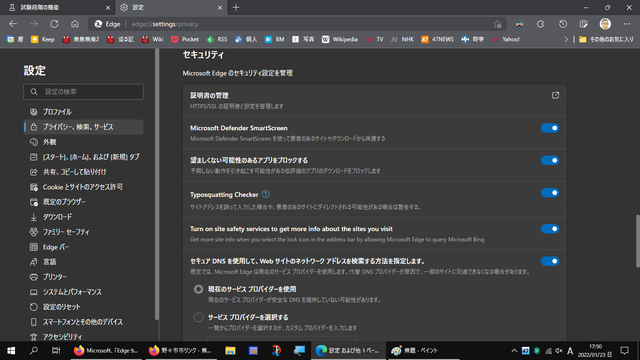Screen dimensions: 640x360
Task: Open システムとパフォーマンス settings section
Action: click(x=83, y=292)
